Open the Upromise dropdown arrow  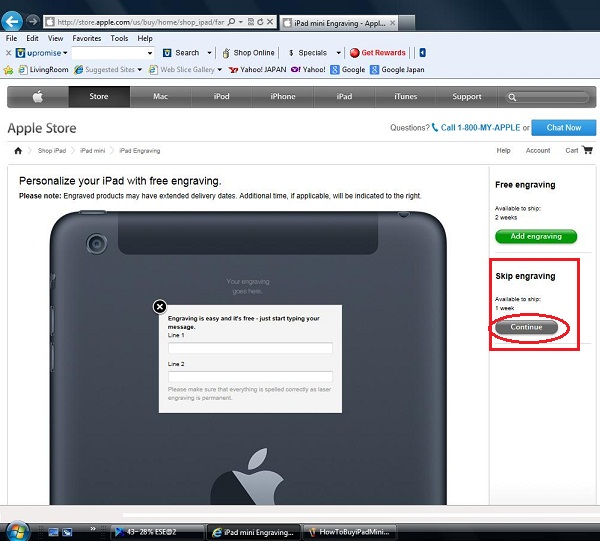(x=65, y=53)
